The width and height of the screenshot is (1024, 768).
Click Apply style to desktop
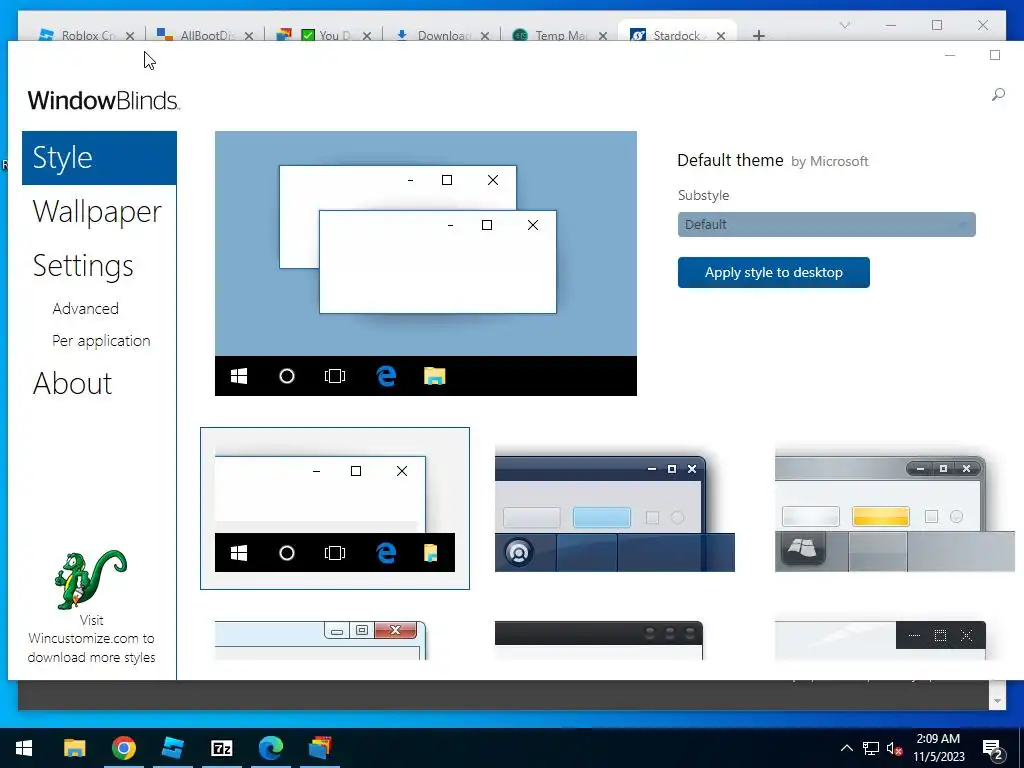click(x=773, y=272)
